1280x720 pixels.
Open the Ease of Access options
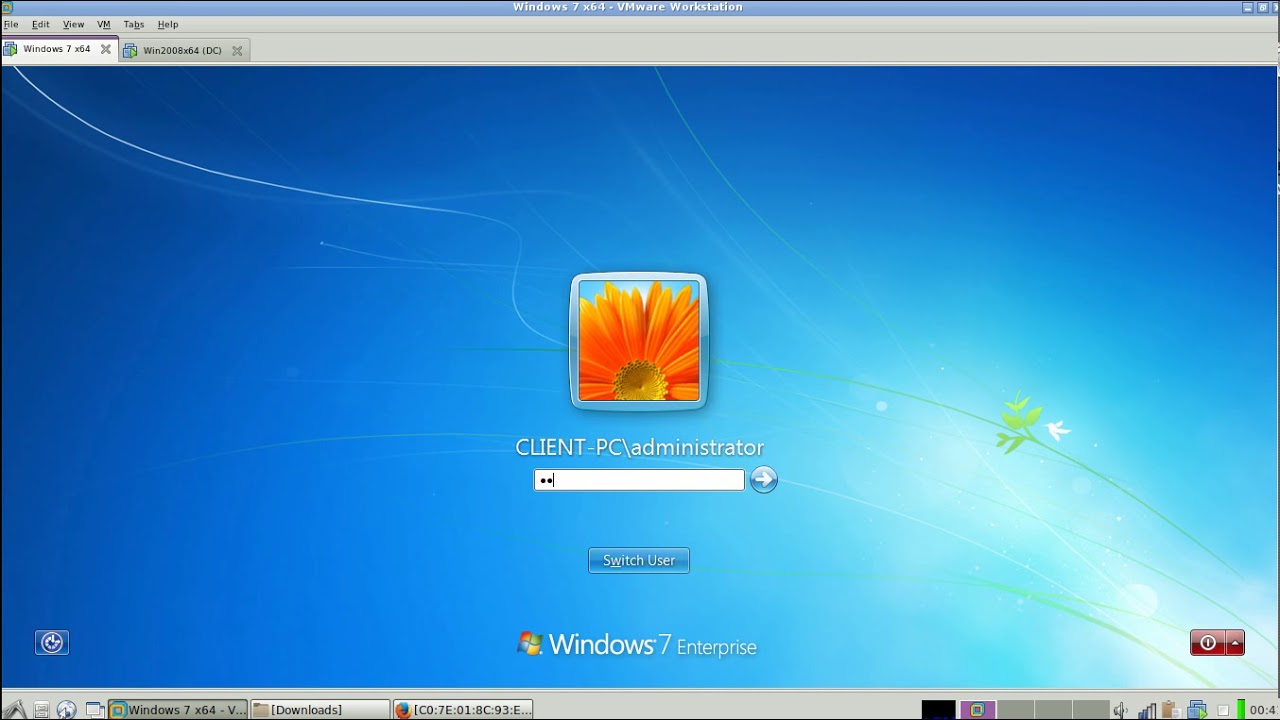(x=52, y=642)
